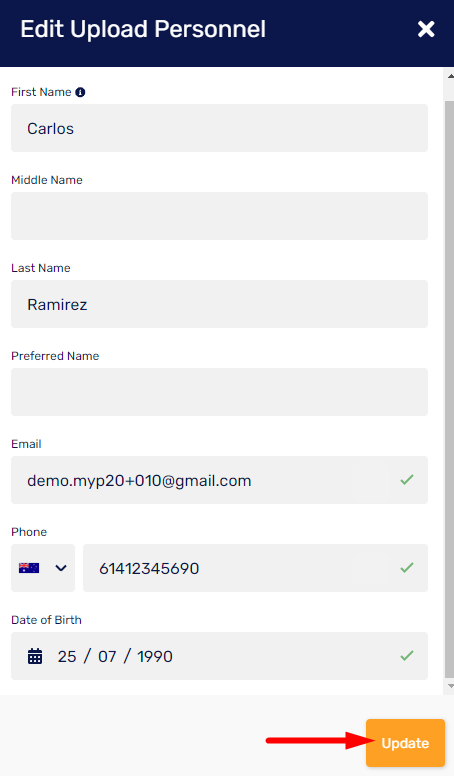Click the empty Middle Name field
454x776 pixels.
click(219, 216)
